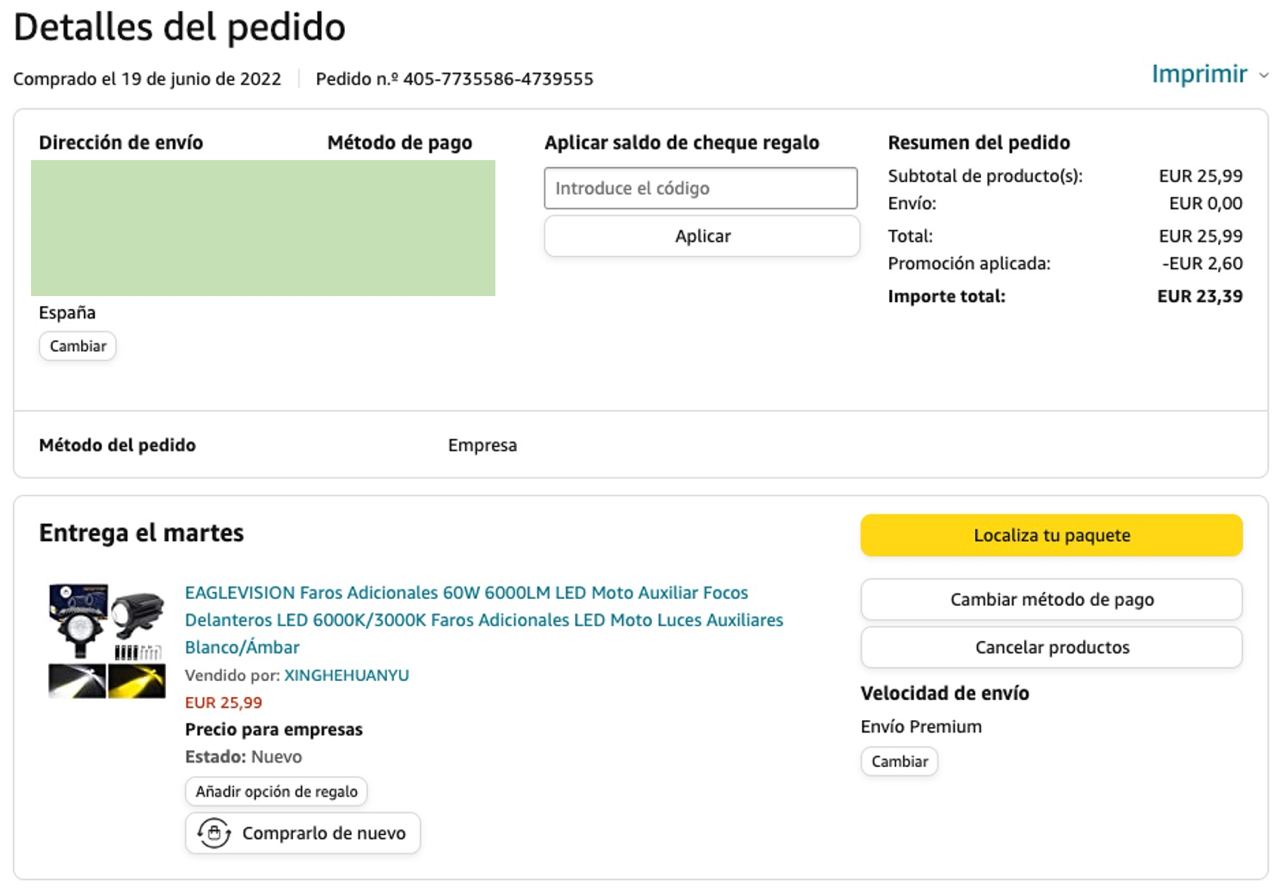Click the circular arrows buy-again icon
The height and width of the screenshot is (888, 1280).
(214, 833)
